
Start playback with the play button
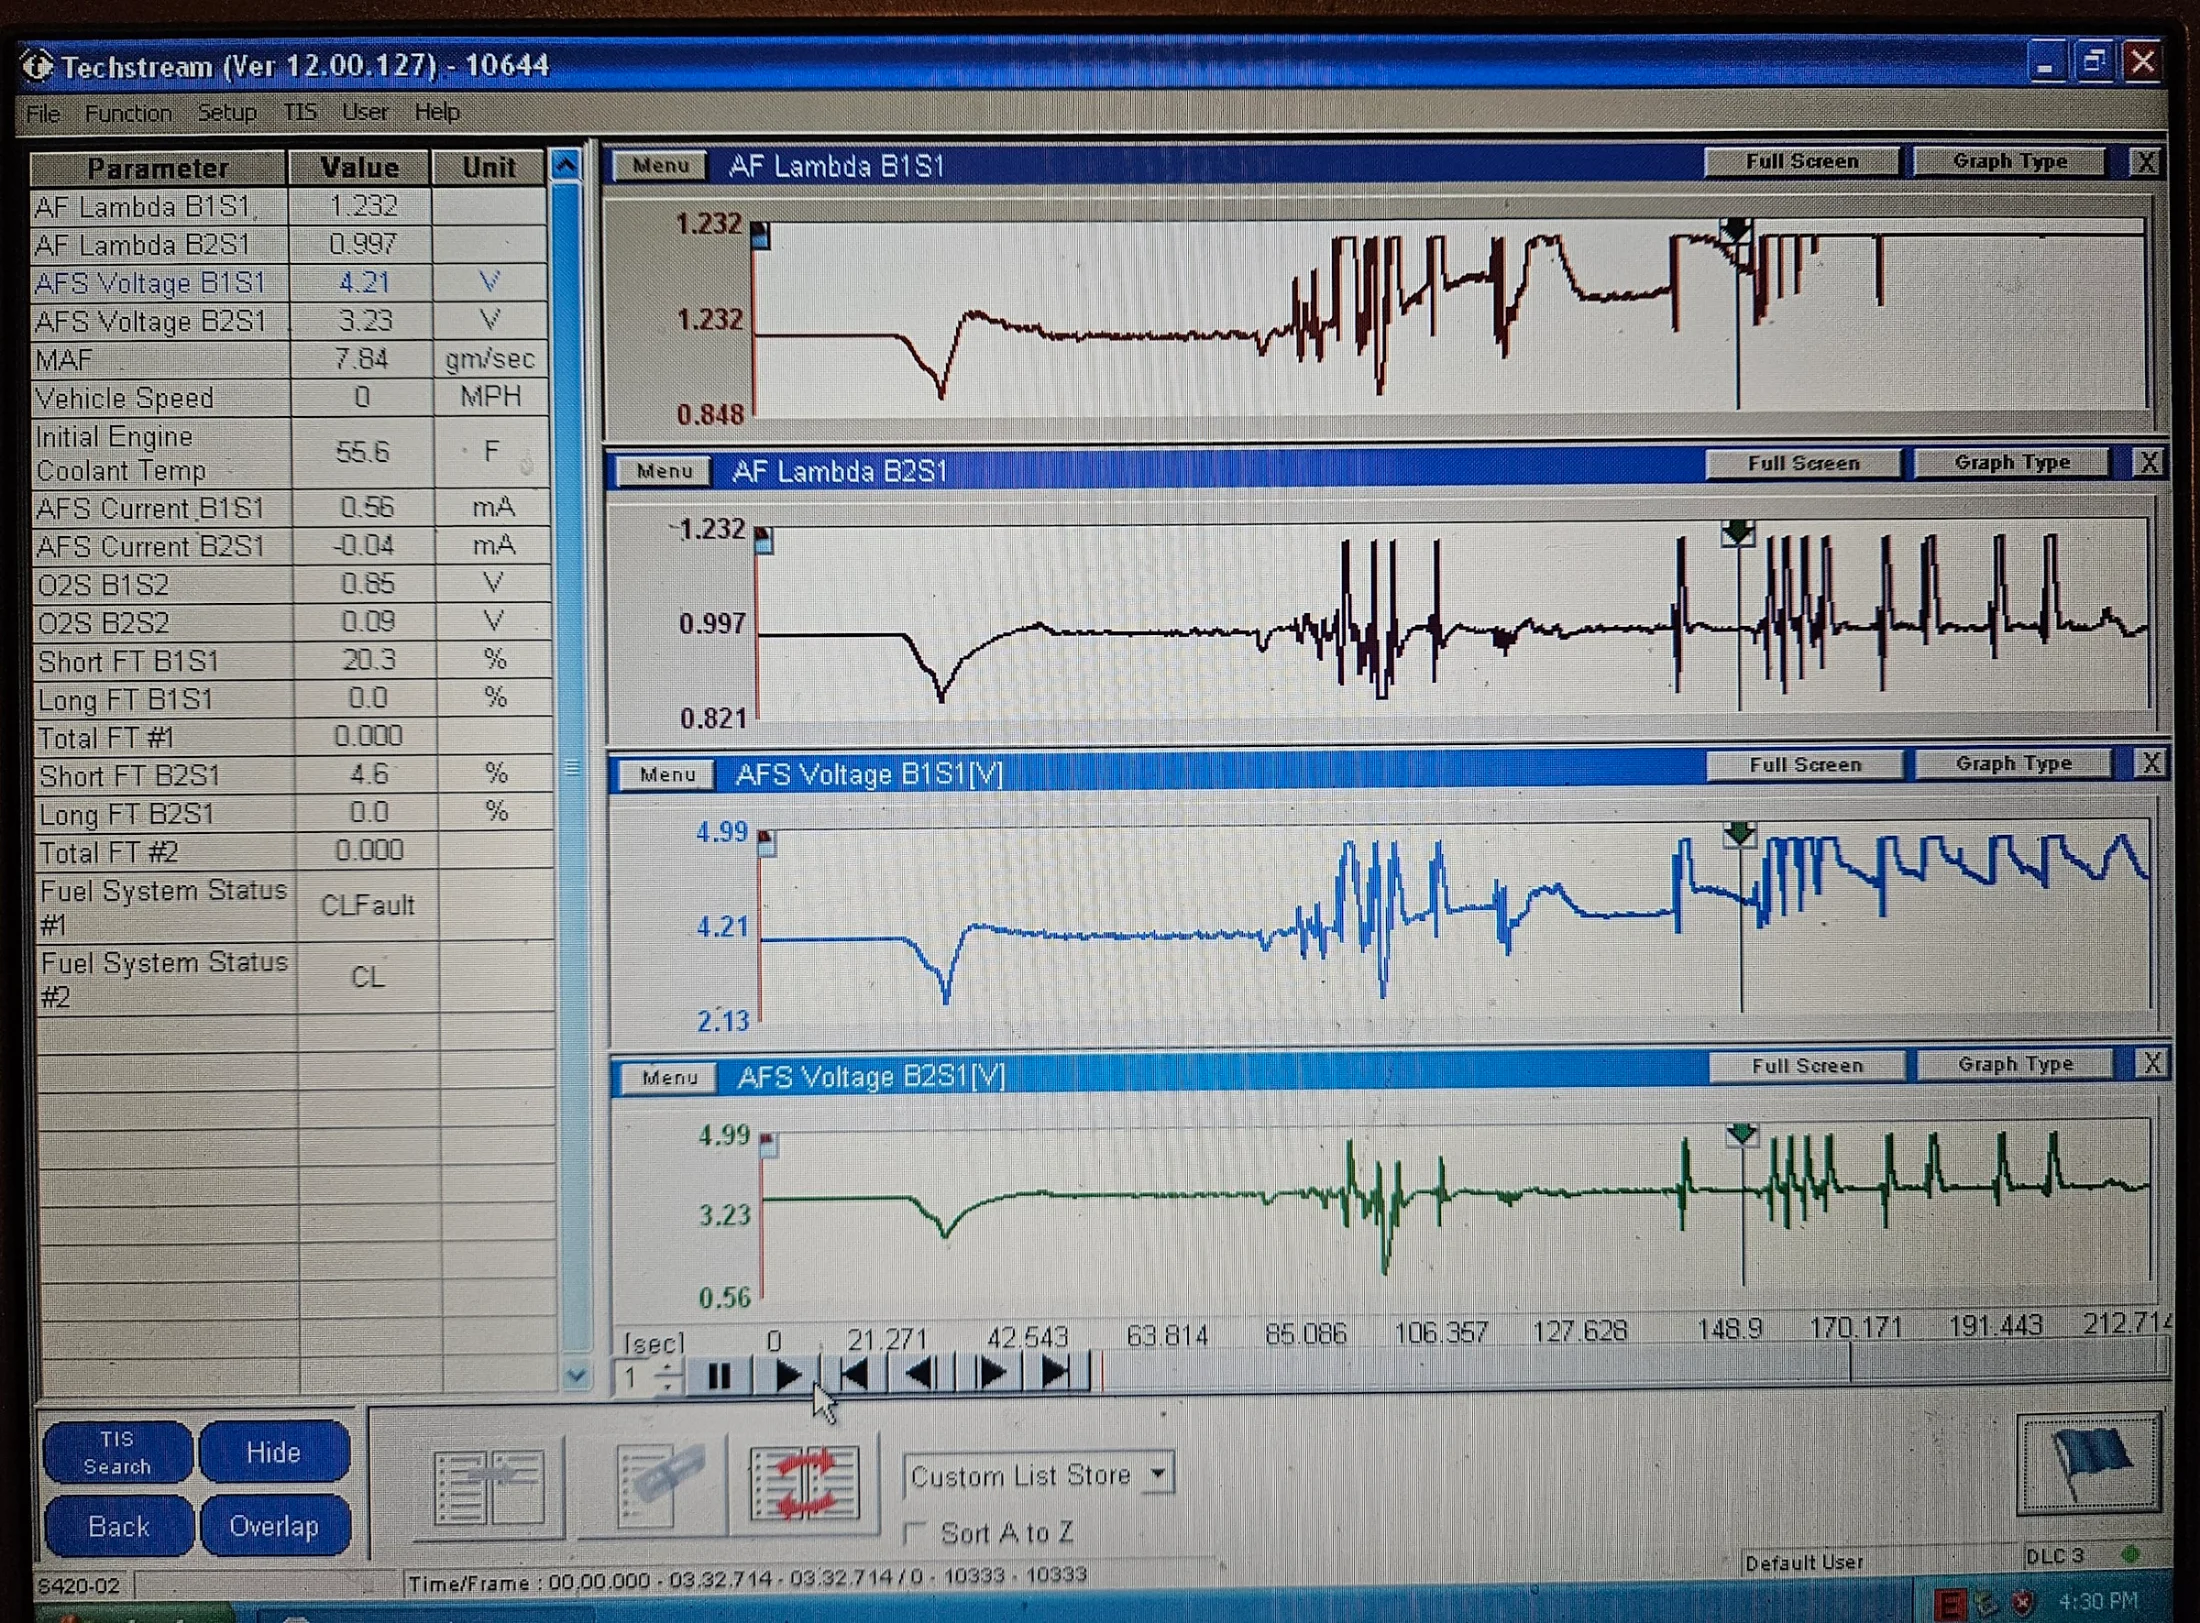tap(787, 1377)
